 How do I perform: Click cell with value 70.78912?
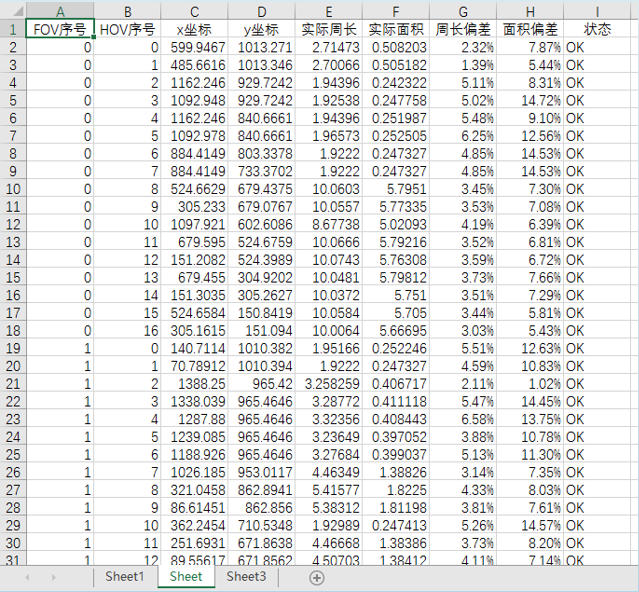194,366
